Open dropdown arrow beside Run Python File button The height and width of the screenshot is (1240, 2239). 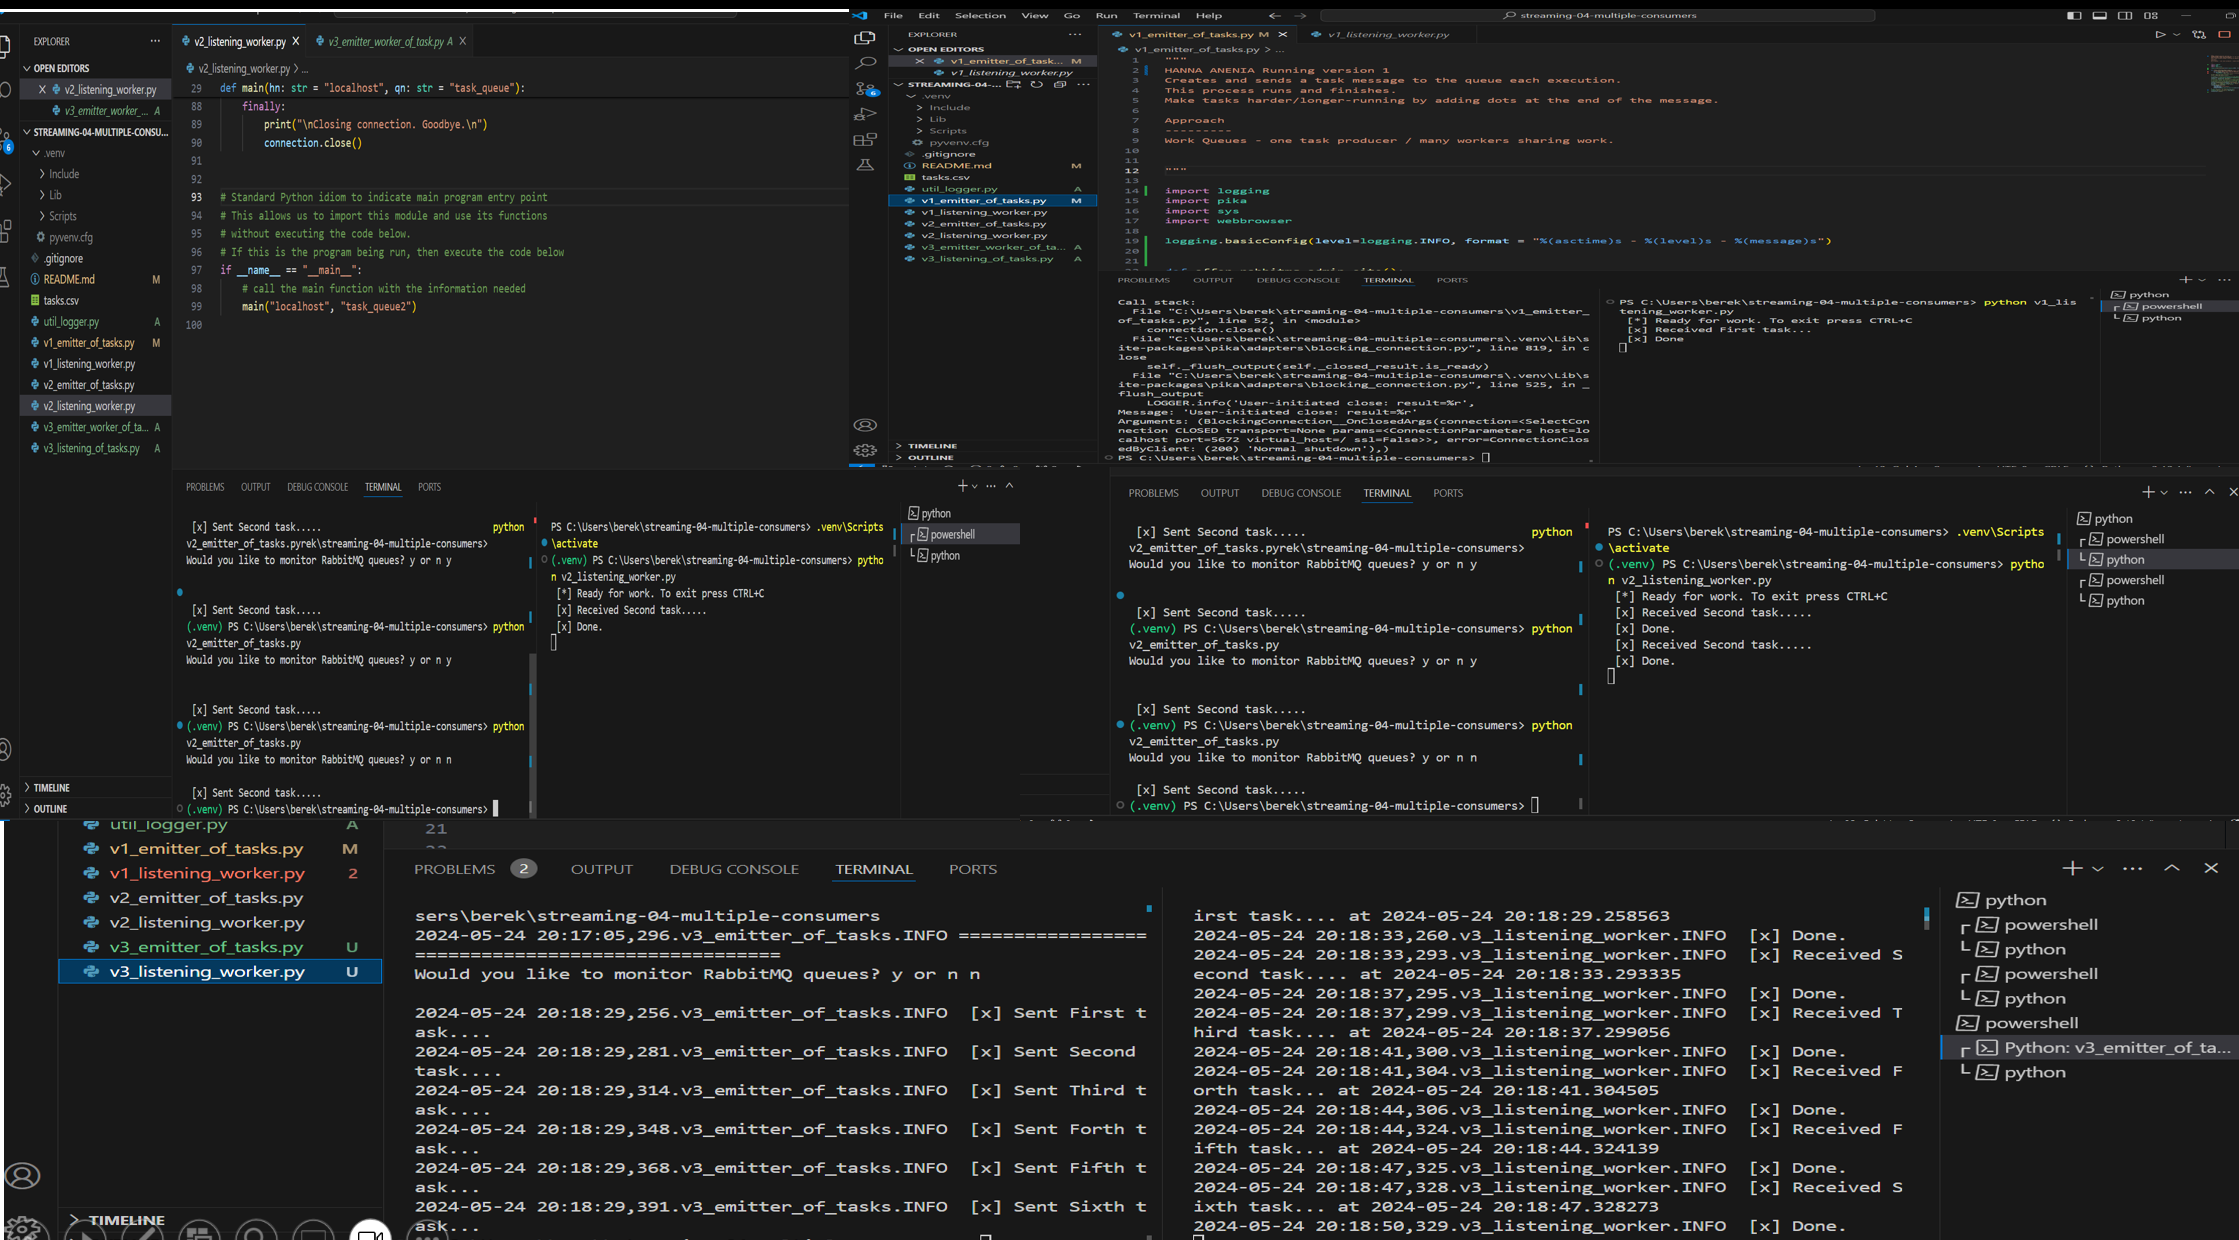(x=2176, y=34)
